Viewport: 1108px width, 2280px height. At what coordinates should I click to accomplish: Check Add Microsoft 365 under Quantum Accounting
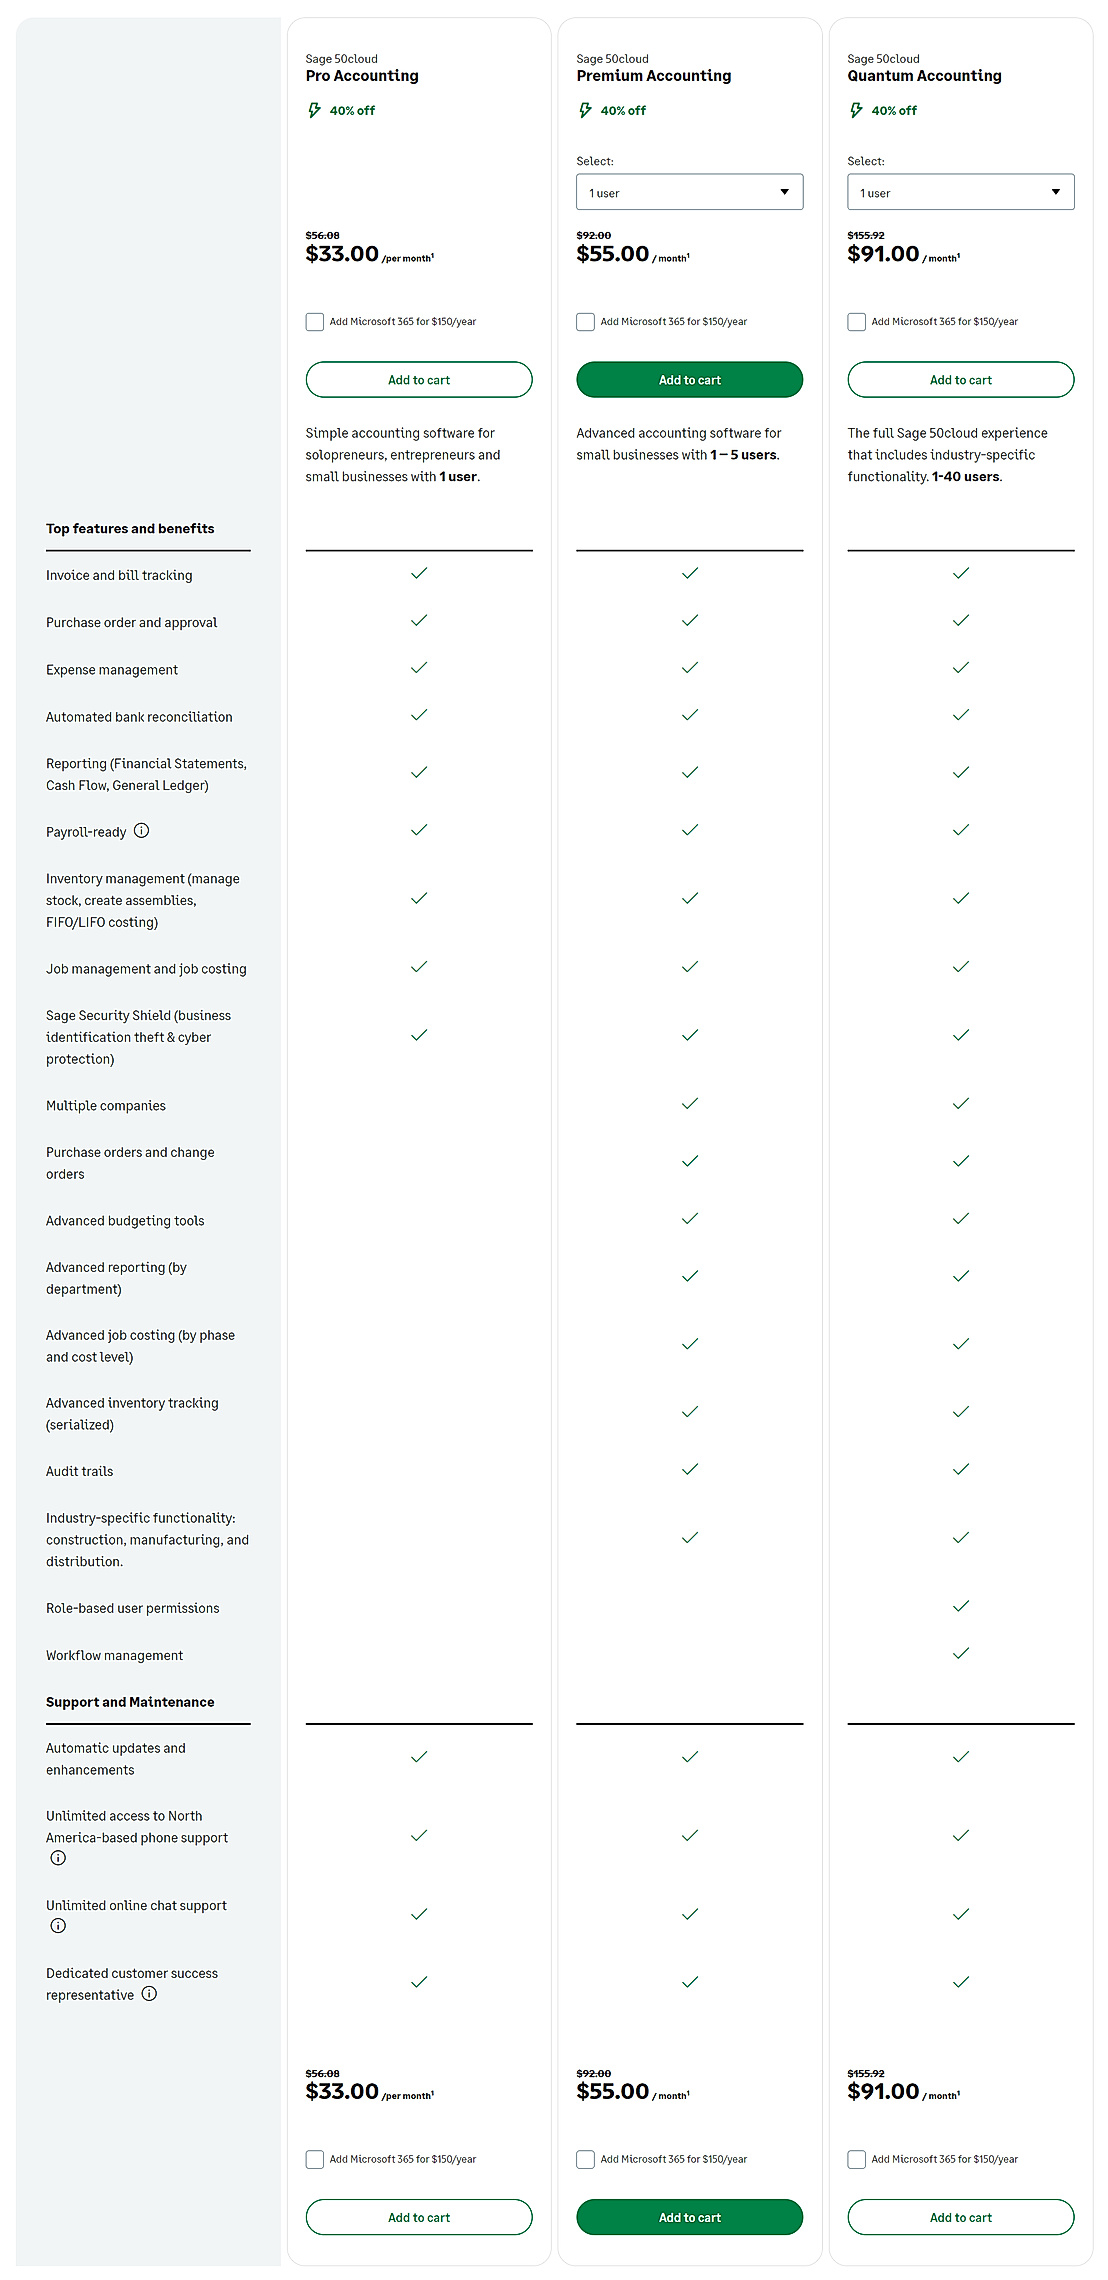(x=857, y=321)
